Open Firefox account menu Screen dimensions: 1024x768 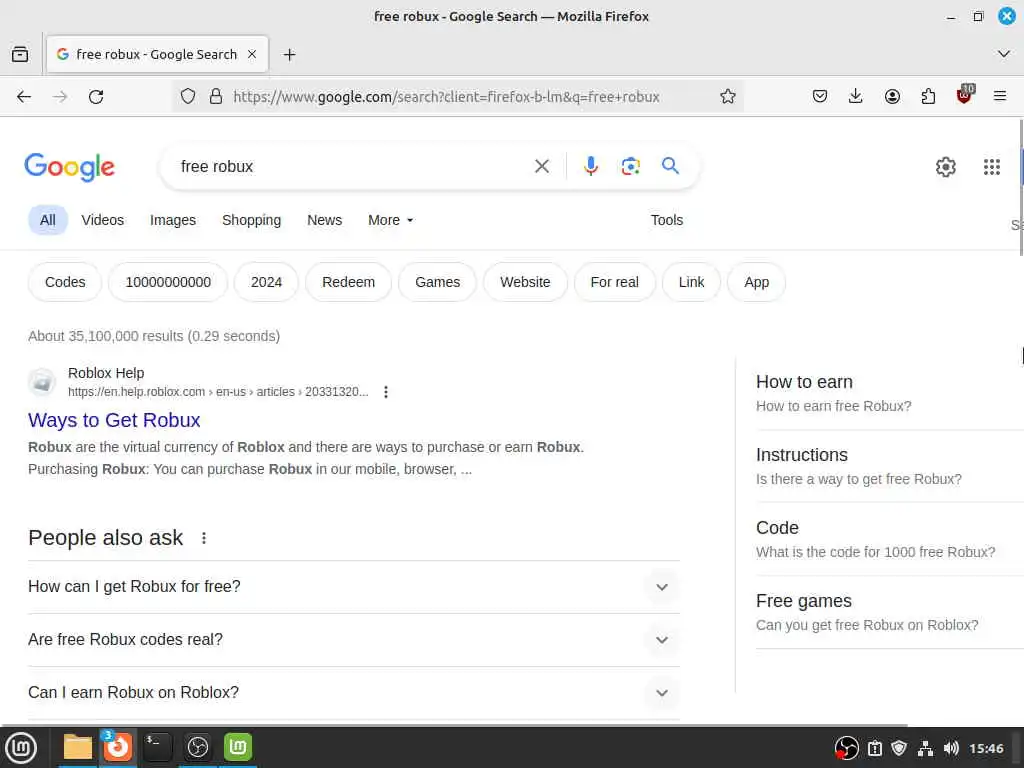892,97
